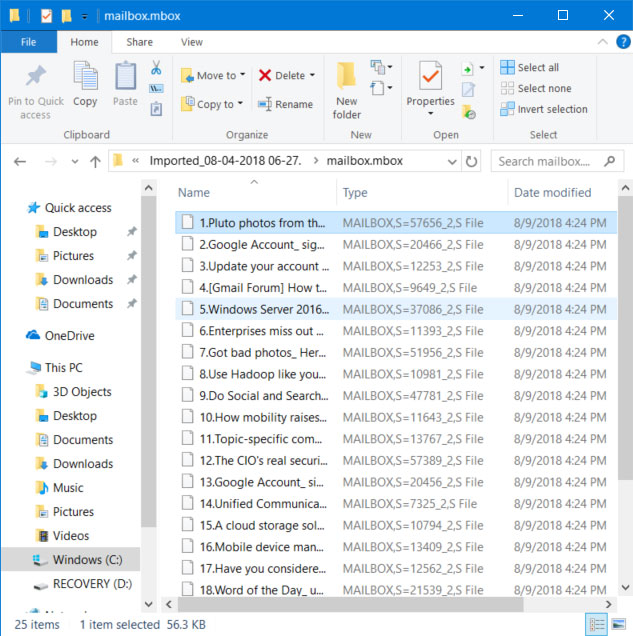Select file 18.Word of the Day_ u...
This screenshot has height=636, width=633.
tap(396, 590)
